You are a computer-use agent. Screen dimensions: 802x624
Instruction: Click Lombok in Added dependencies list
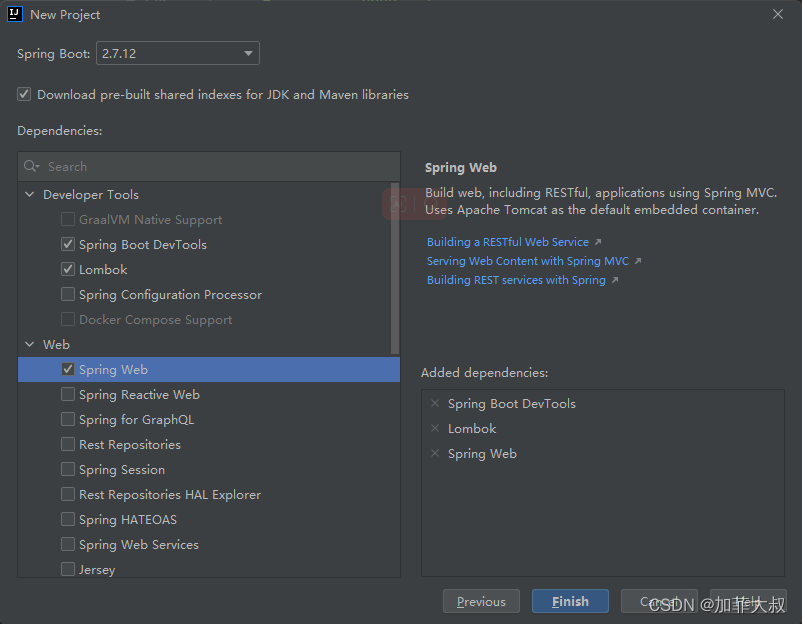pyautogui.click(x=472, y=429)
